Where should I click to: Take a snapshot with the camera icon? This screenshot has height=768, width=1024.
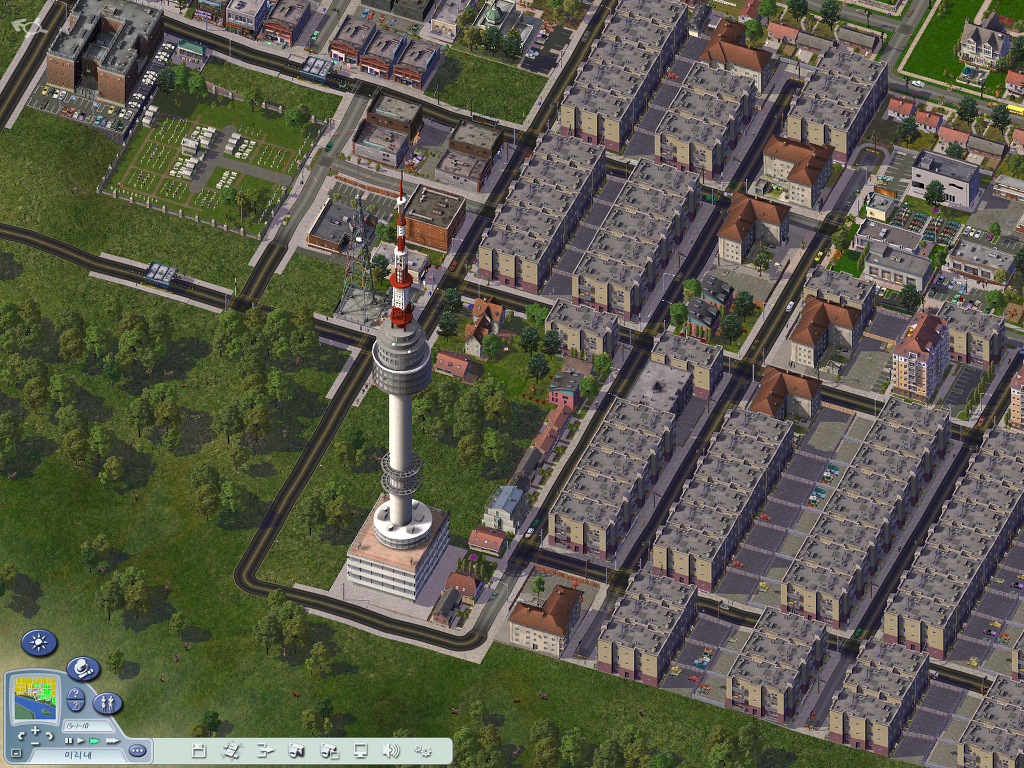point(296,750)
